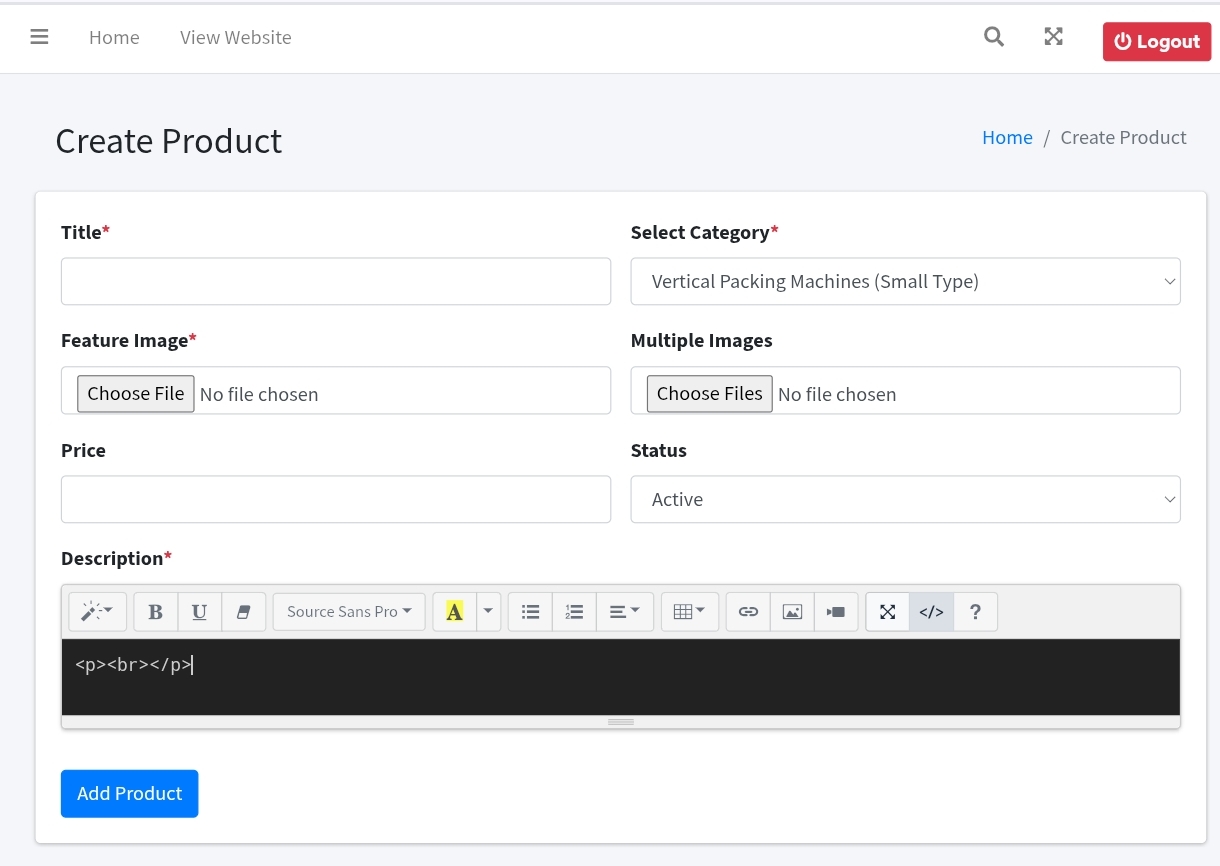Choose a file for Feature Image
The height and width of the screenshot is (866, 1220).
pyautogui.click(x=136, y=394)
